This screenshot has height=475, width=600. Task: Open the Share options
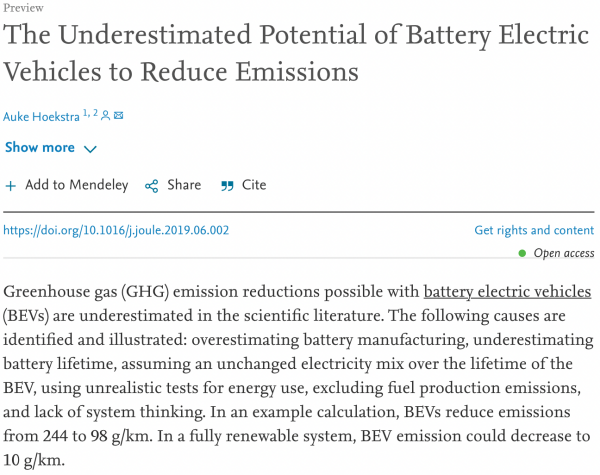pyautogui.click(x=184, y=185)
